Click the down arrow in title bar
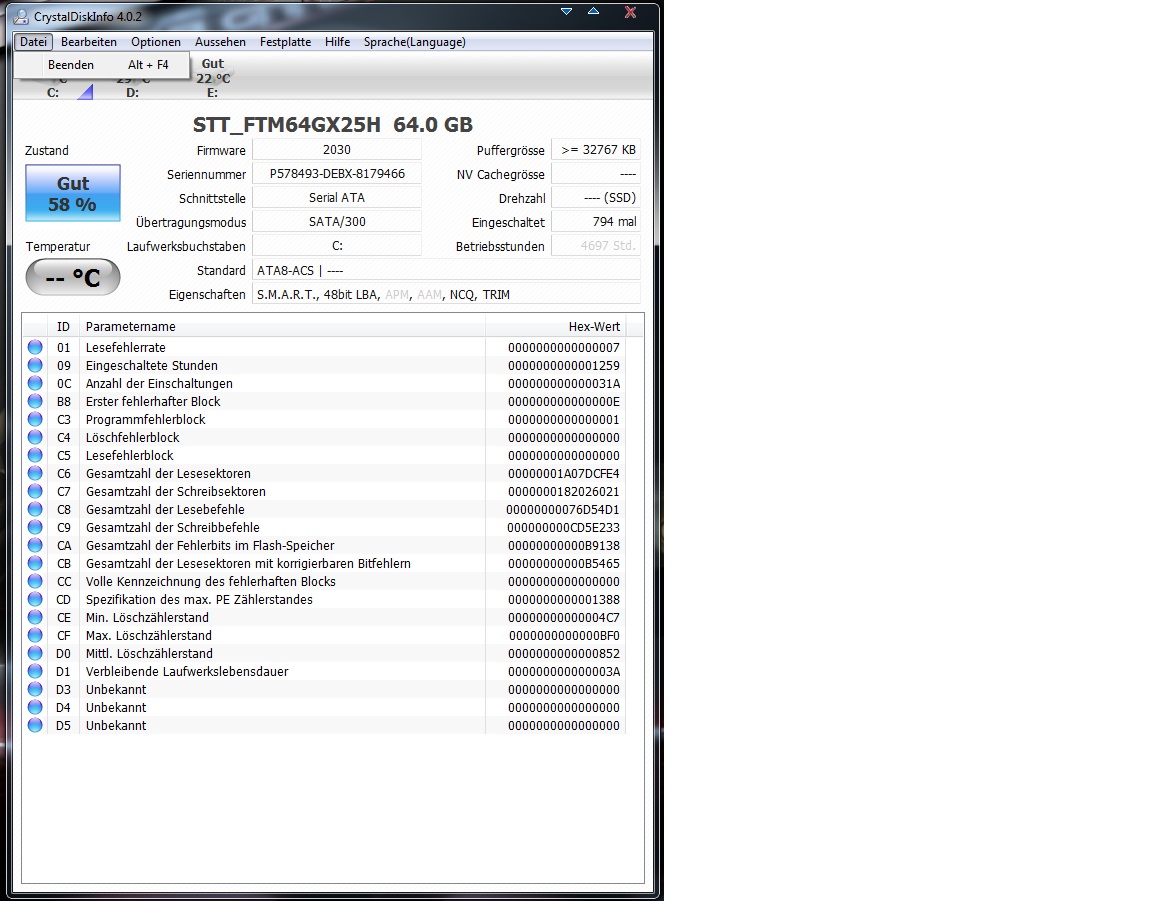This screenshot has width=1152, height=901. [x=566, y=11]
